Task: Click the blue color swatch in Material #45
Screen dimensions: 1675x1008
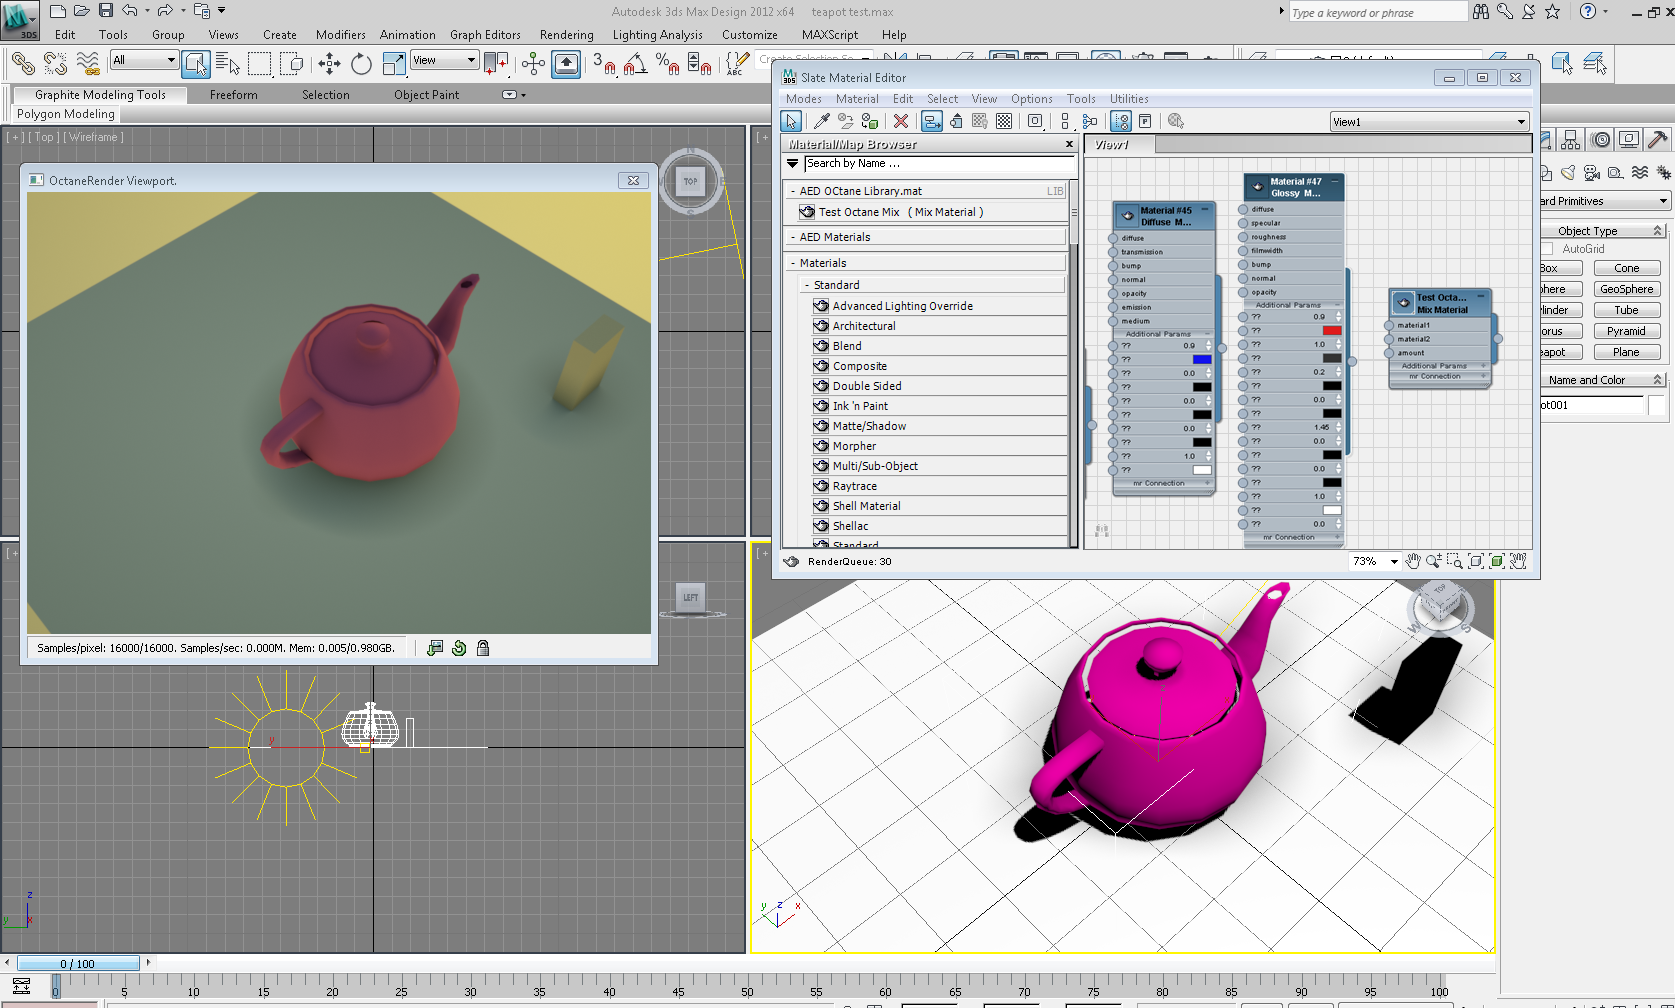Action: tap(1202, 359)
